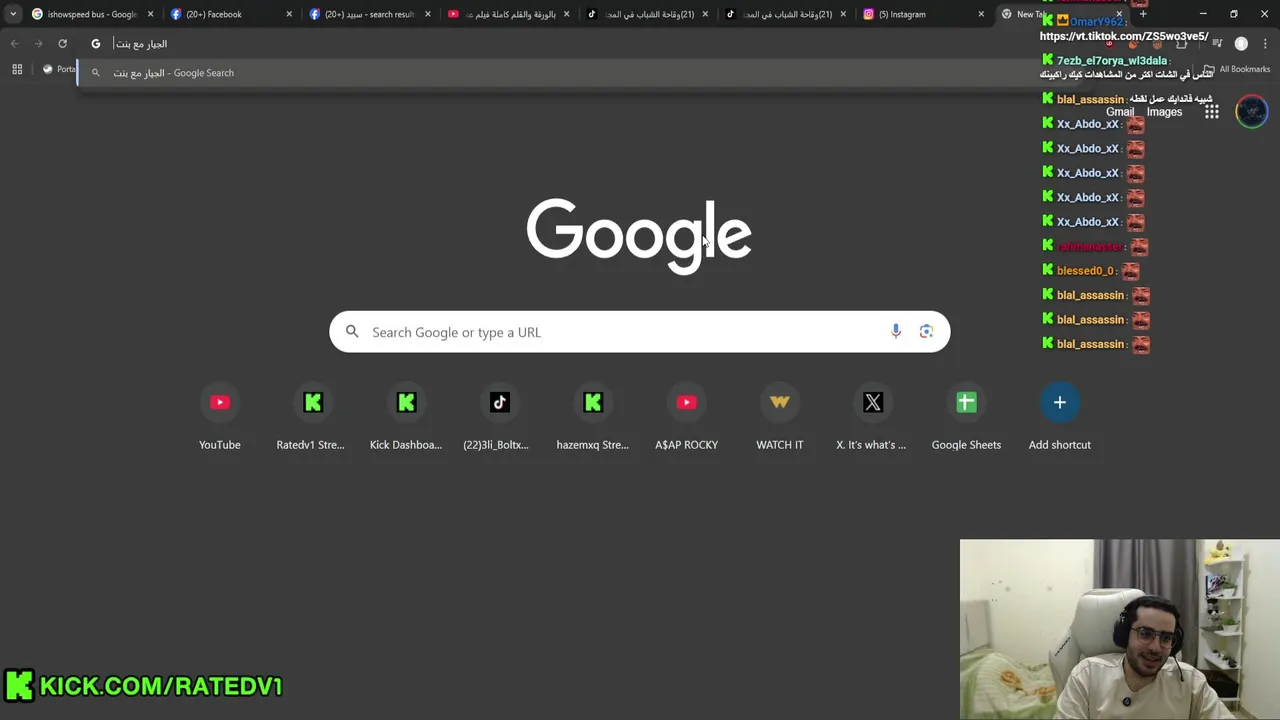
Task: Close the Facebook search results tab
Action: pos(428,14)
